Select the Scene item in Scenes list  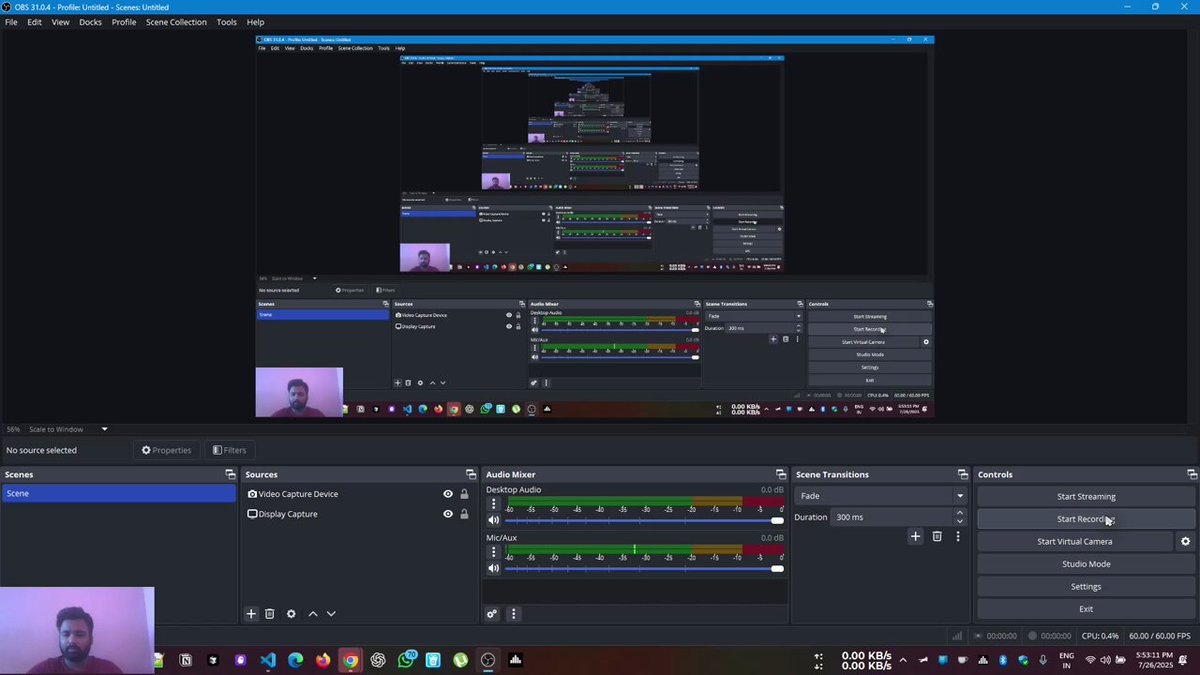point(119,494)
